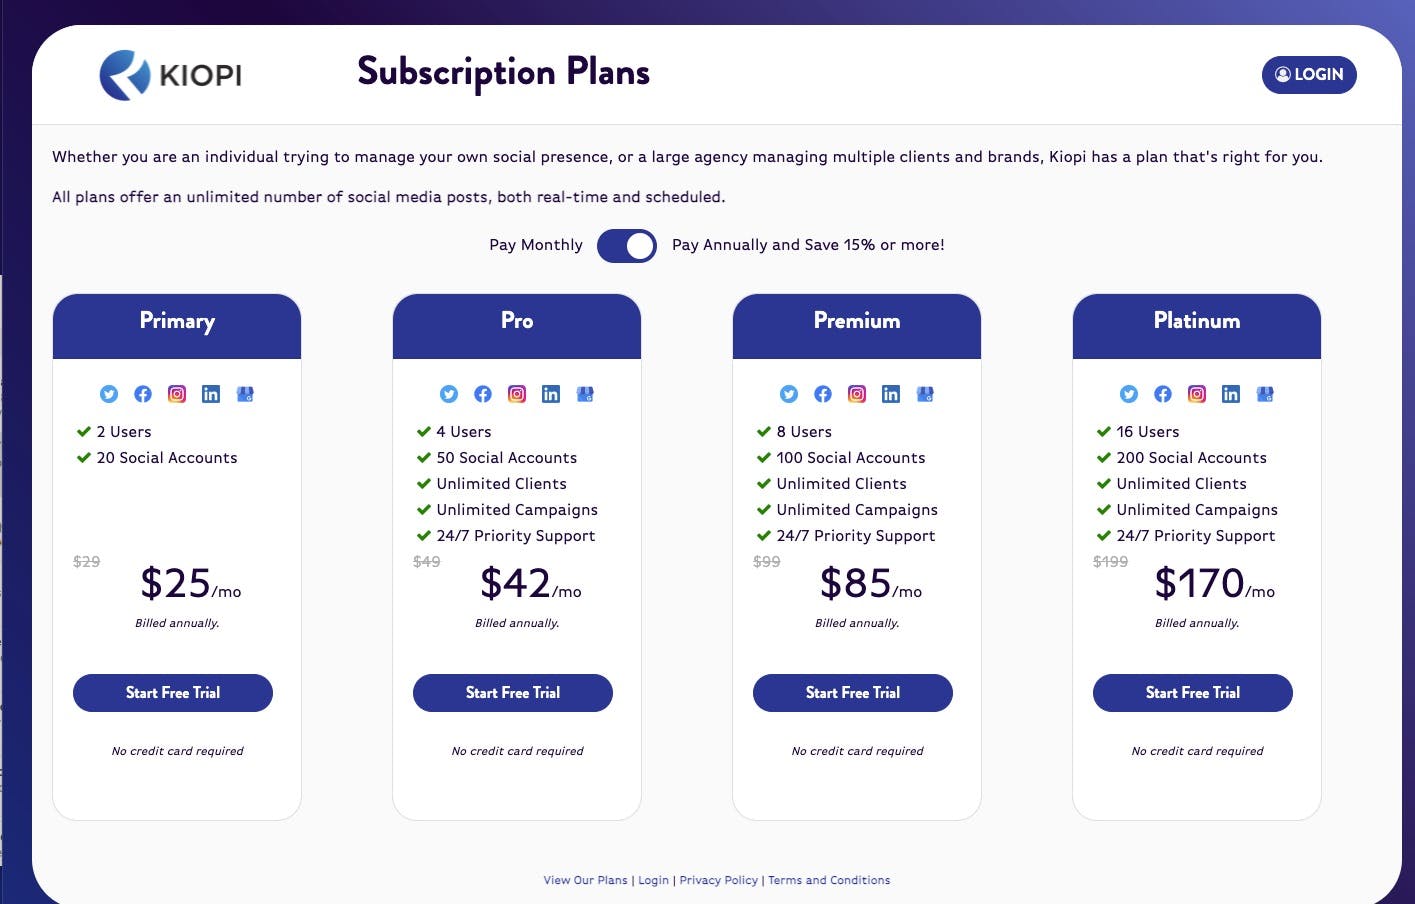This screenshot has height=904, width=1415.
Task: Click Google Business icon in Primary plan
Action: (x=245, y=394)
